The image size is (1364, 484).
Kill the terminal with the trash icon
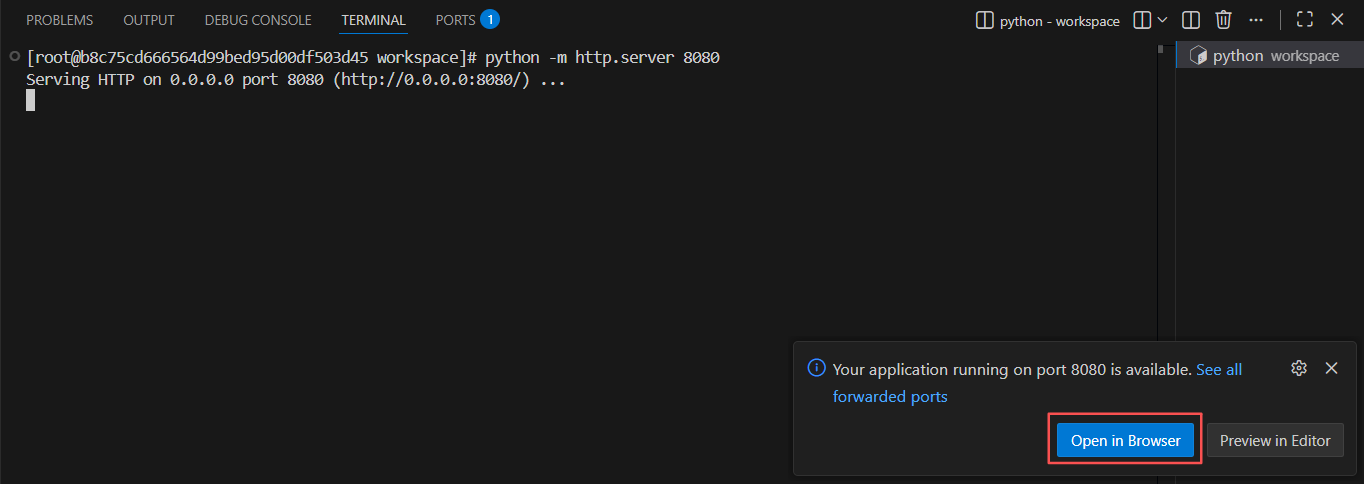point(1223,20)
